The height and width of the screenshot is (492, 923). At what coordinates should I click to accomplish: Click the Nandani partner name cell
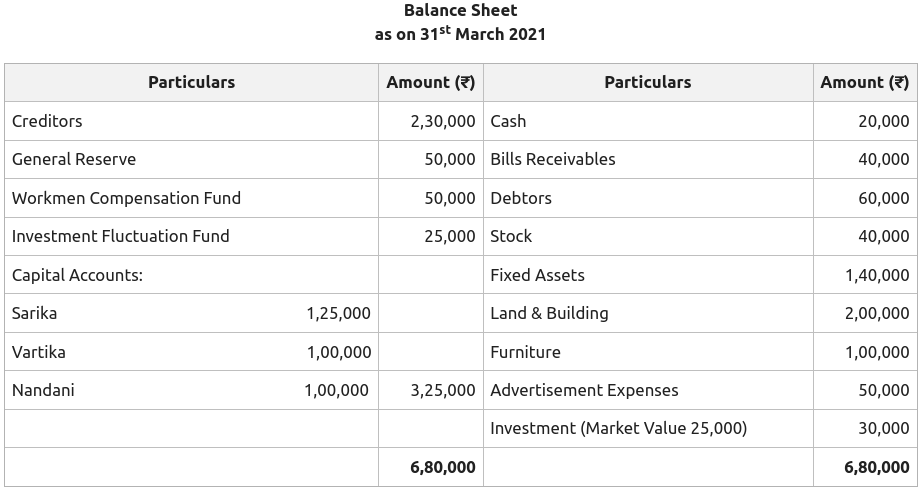(43, 391)
